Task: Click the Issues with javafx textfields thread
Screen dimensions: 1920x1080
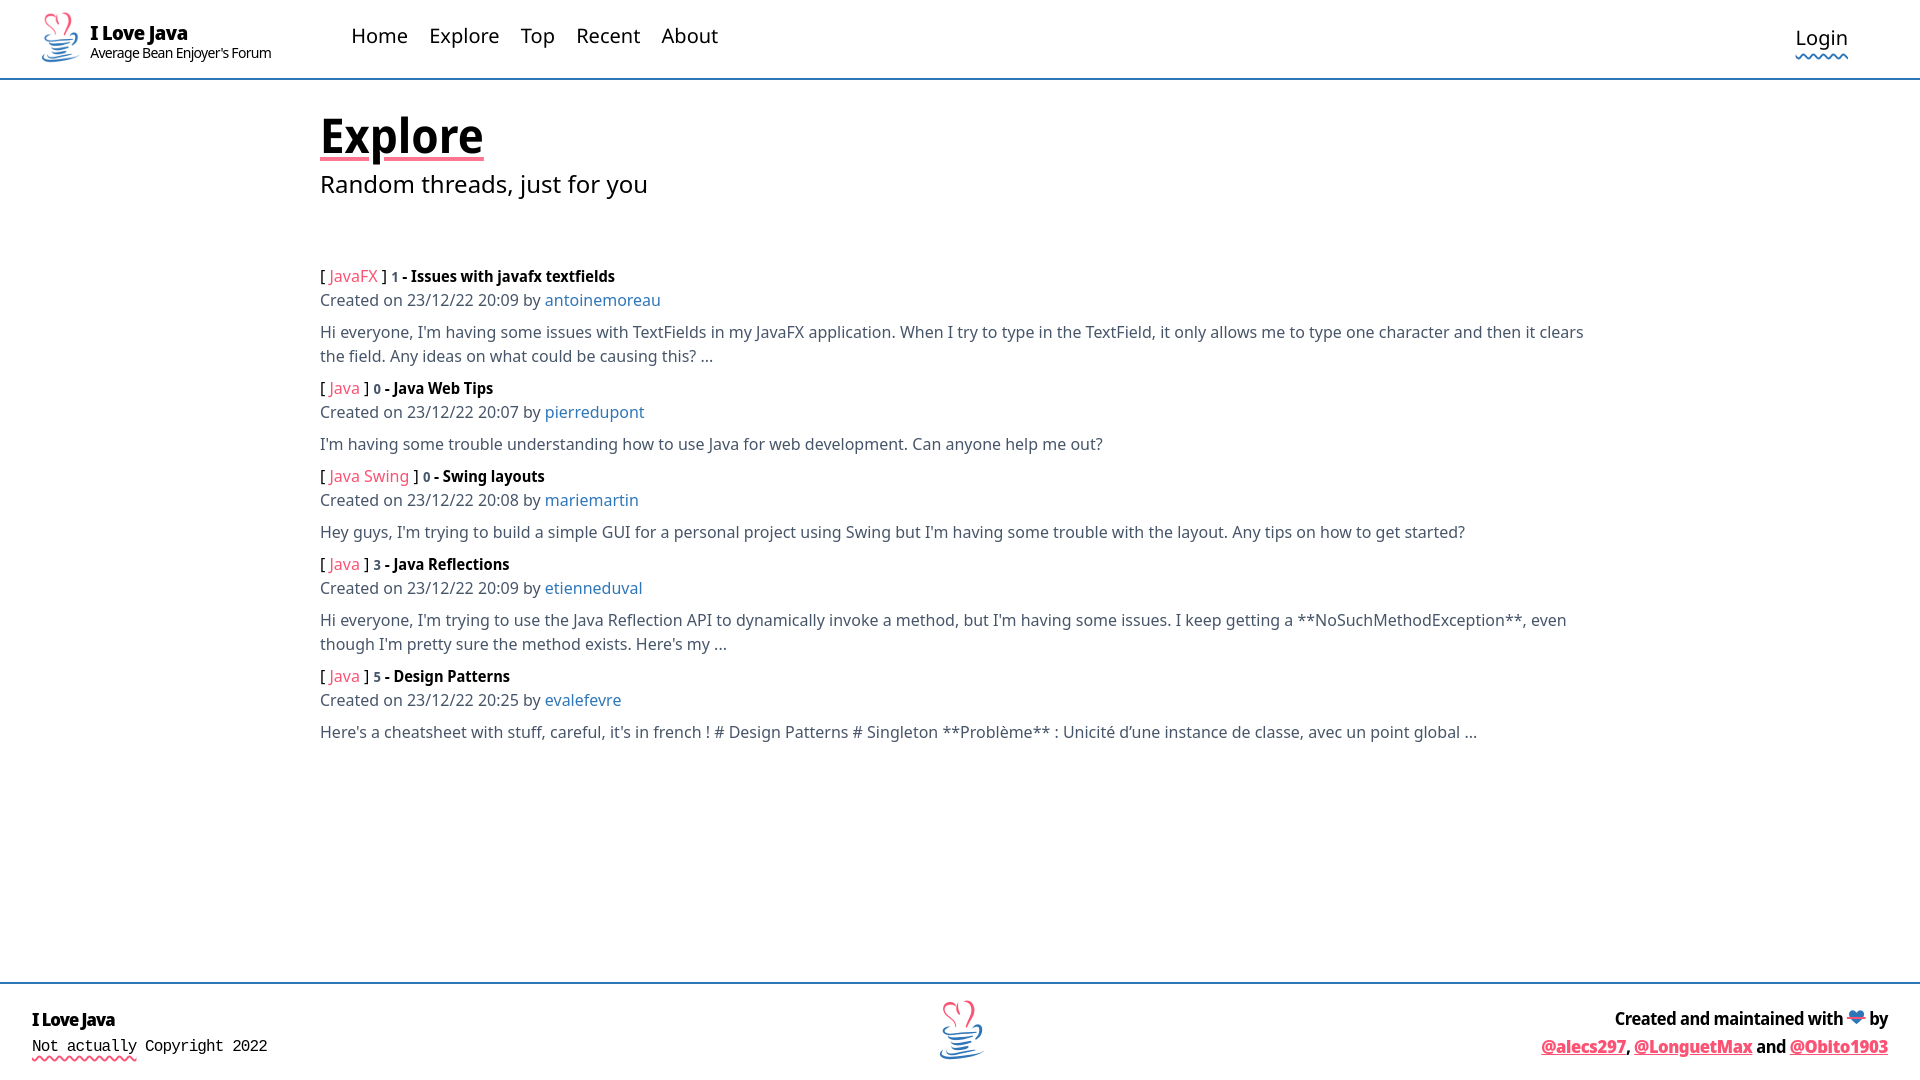Action: click(x=512, y=276)
